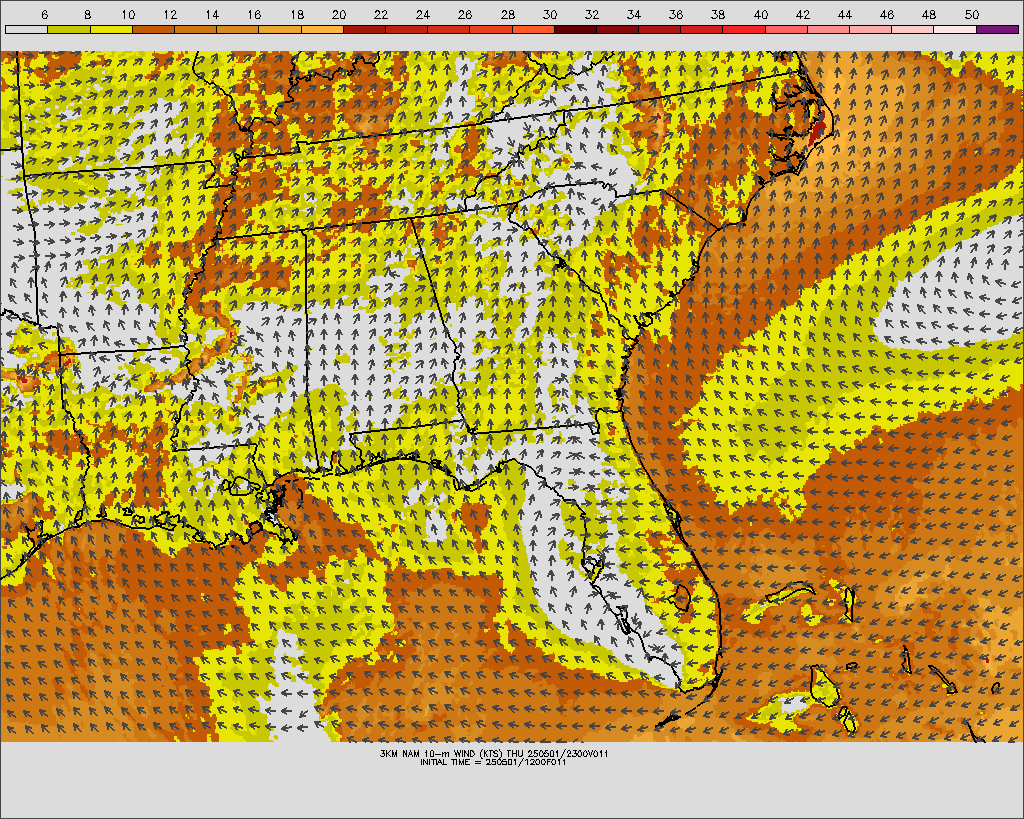
Task: Click the pale pink 46–48 knots swatch
Action: point(913,29)
